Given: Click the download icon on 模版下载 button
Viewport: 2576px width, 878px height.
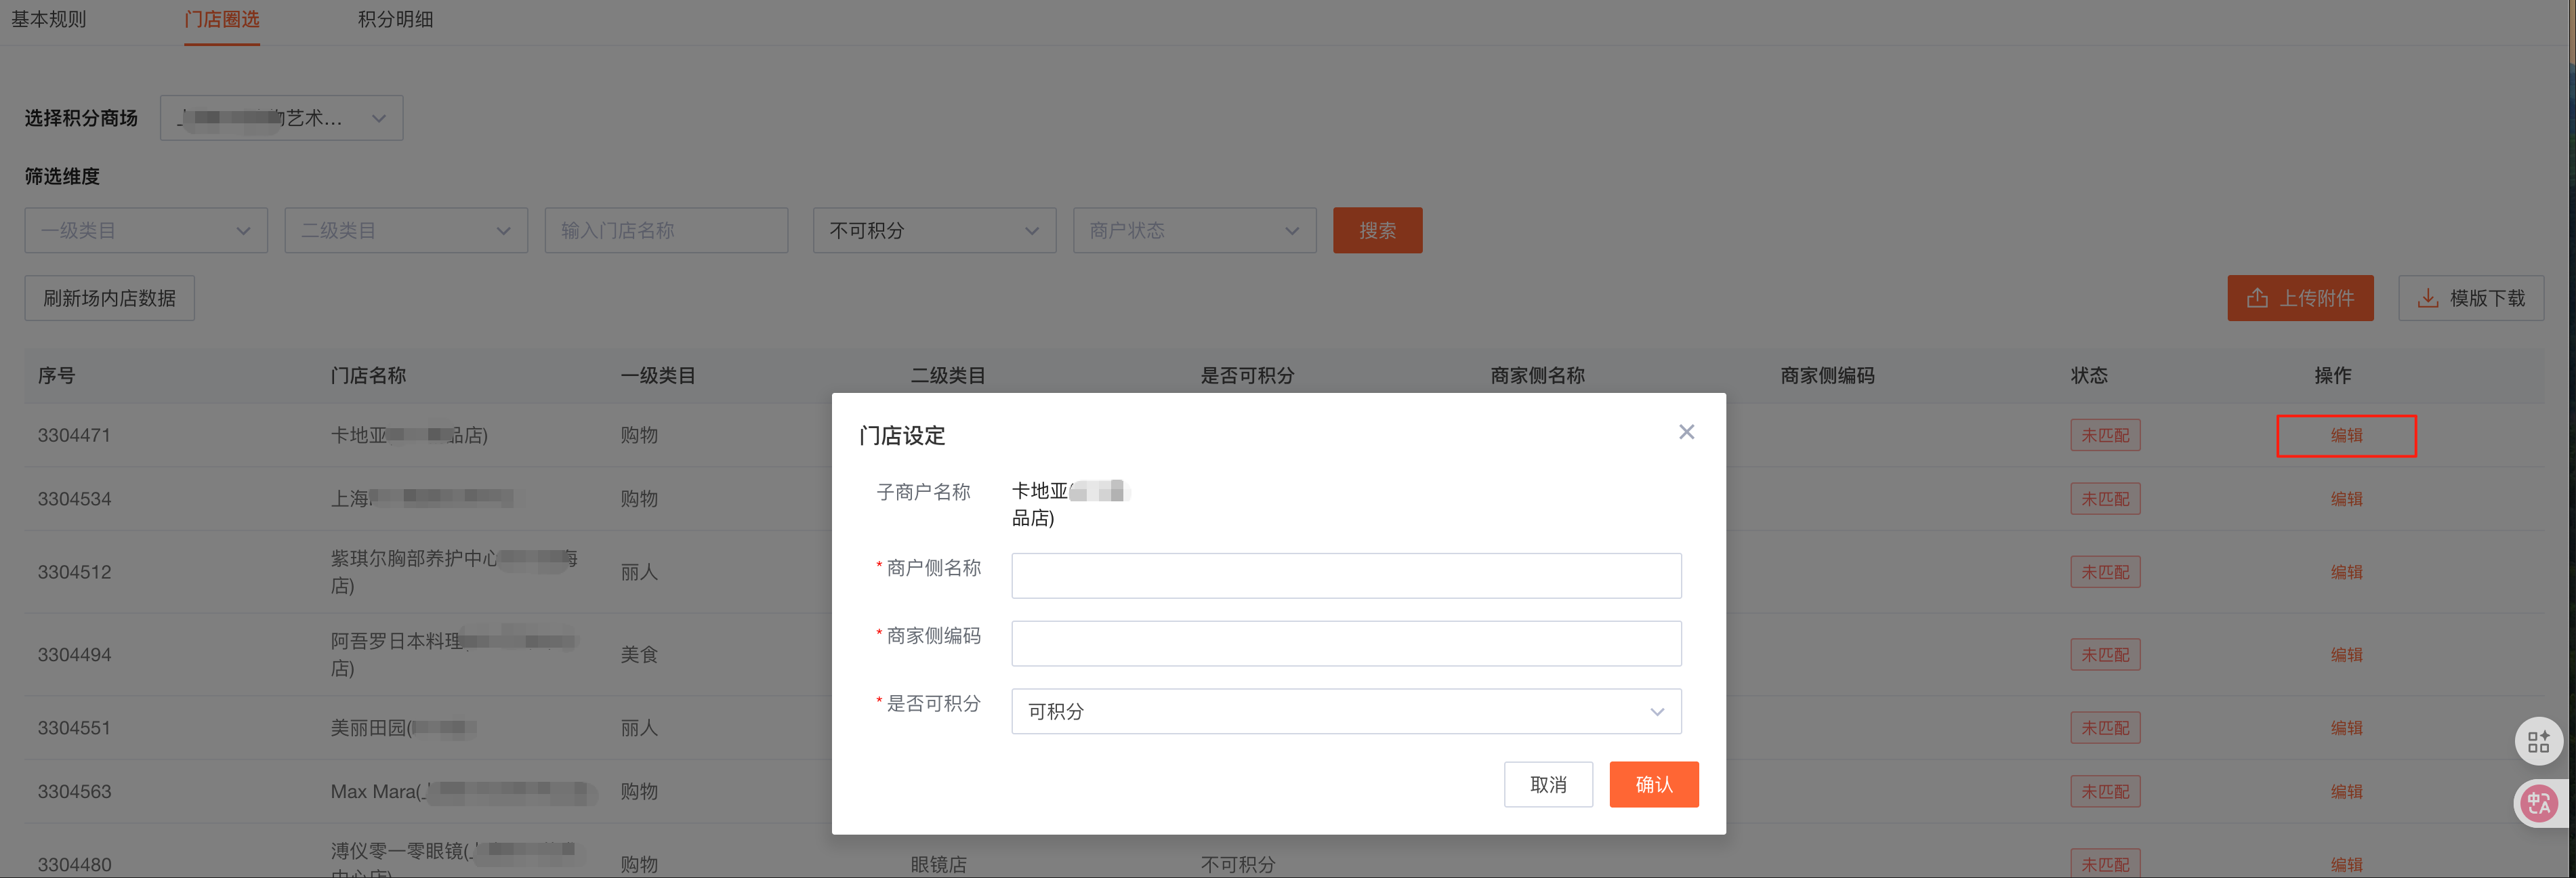Looking at the screenshot, I should coord(2427,298).
